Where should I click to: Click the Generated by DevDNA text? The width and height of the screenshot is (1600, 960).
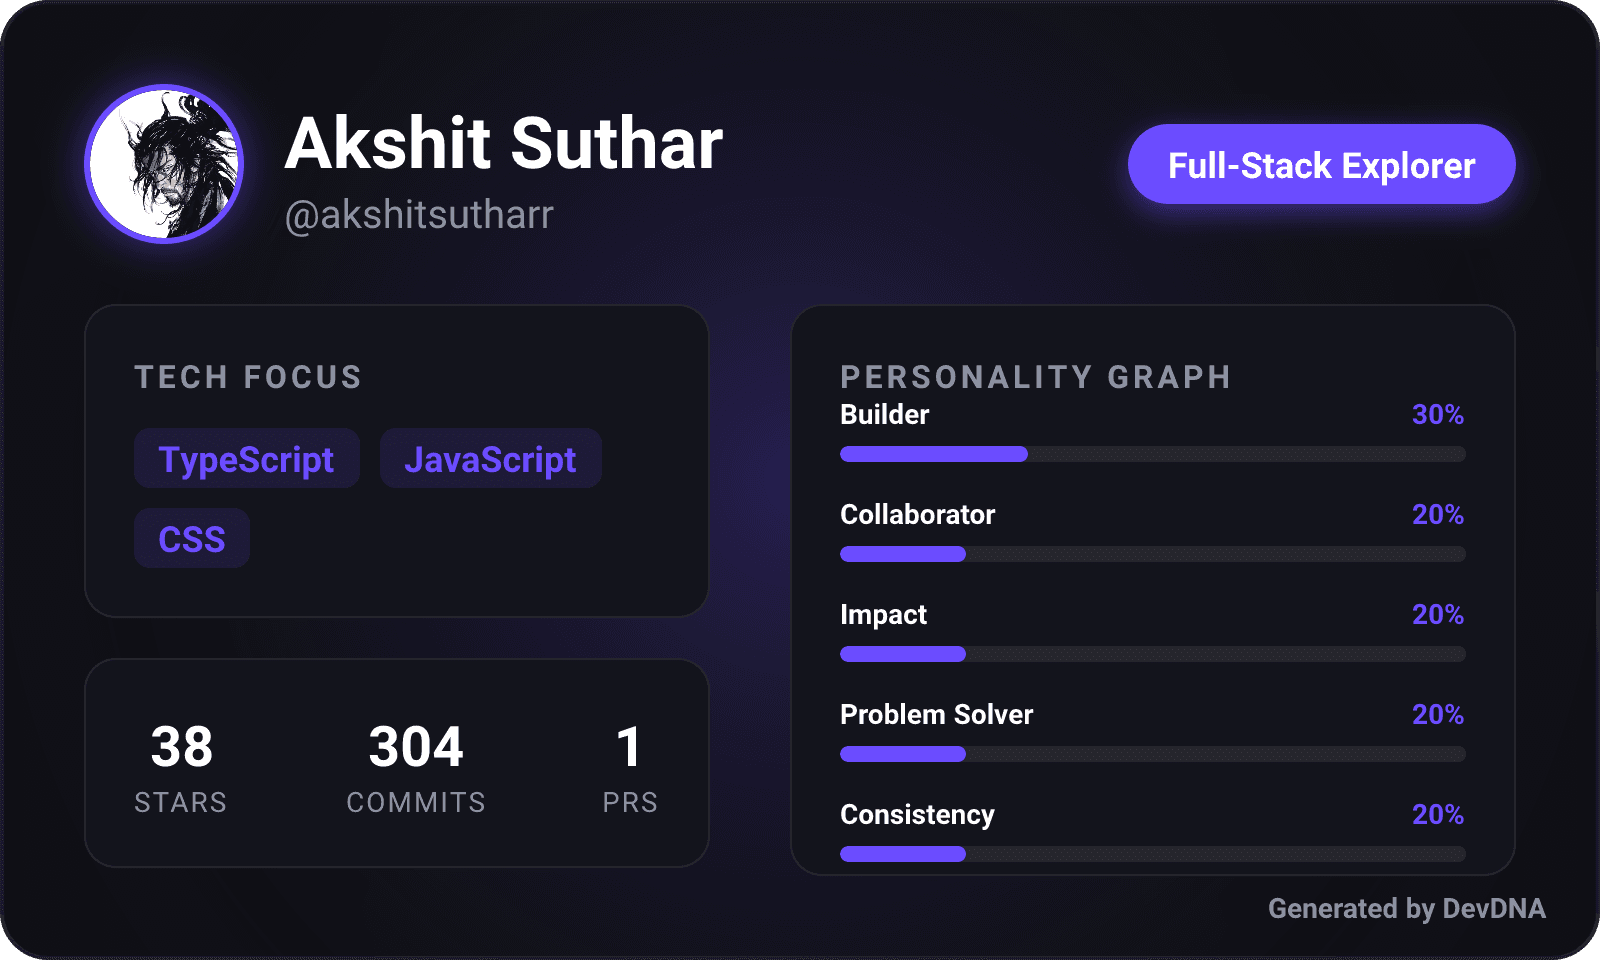coord(1406,908)
